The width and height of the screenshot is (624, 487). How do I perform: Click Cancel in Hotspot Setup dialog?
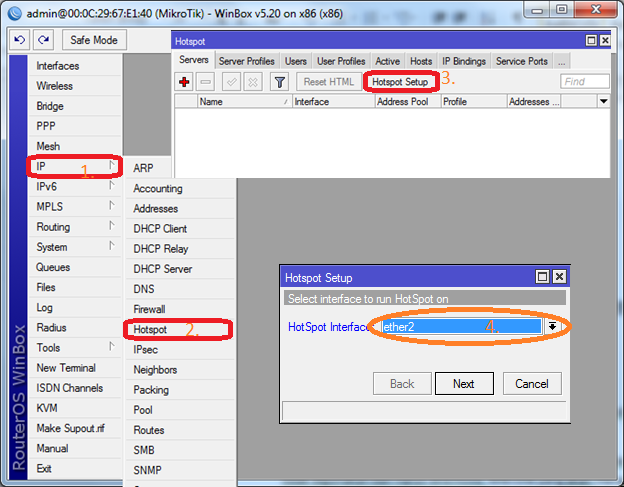point(532,384)
